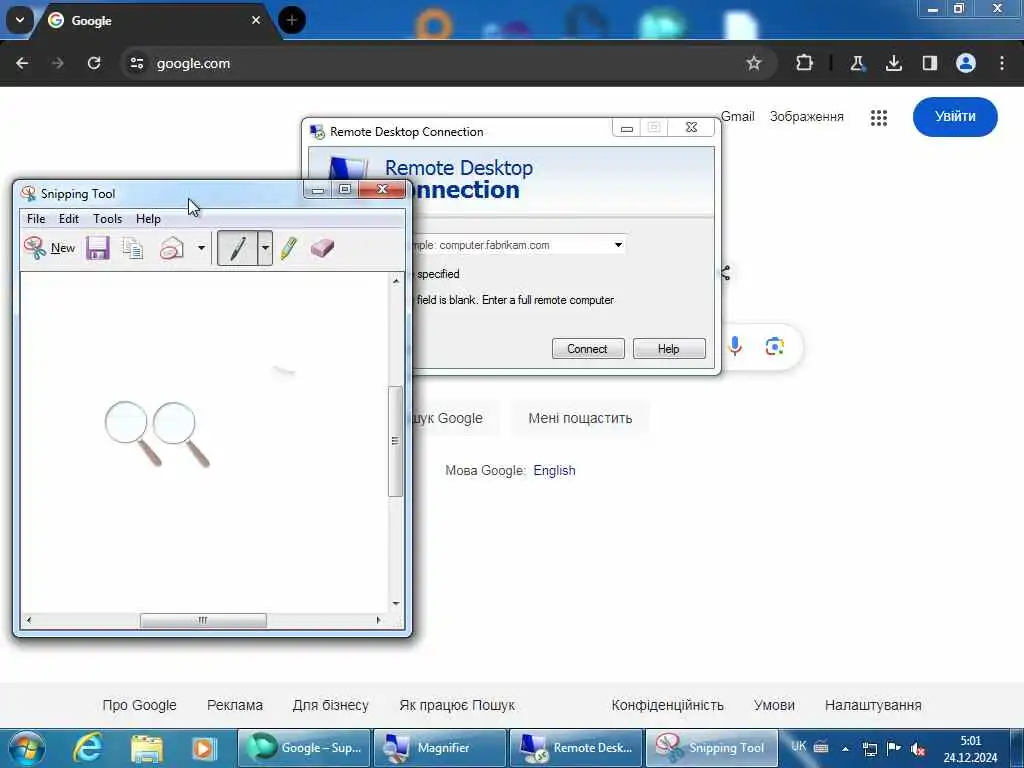Open Зображення (Images) link on Google

(x=807, y=116)
